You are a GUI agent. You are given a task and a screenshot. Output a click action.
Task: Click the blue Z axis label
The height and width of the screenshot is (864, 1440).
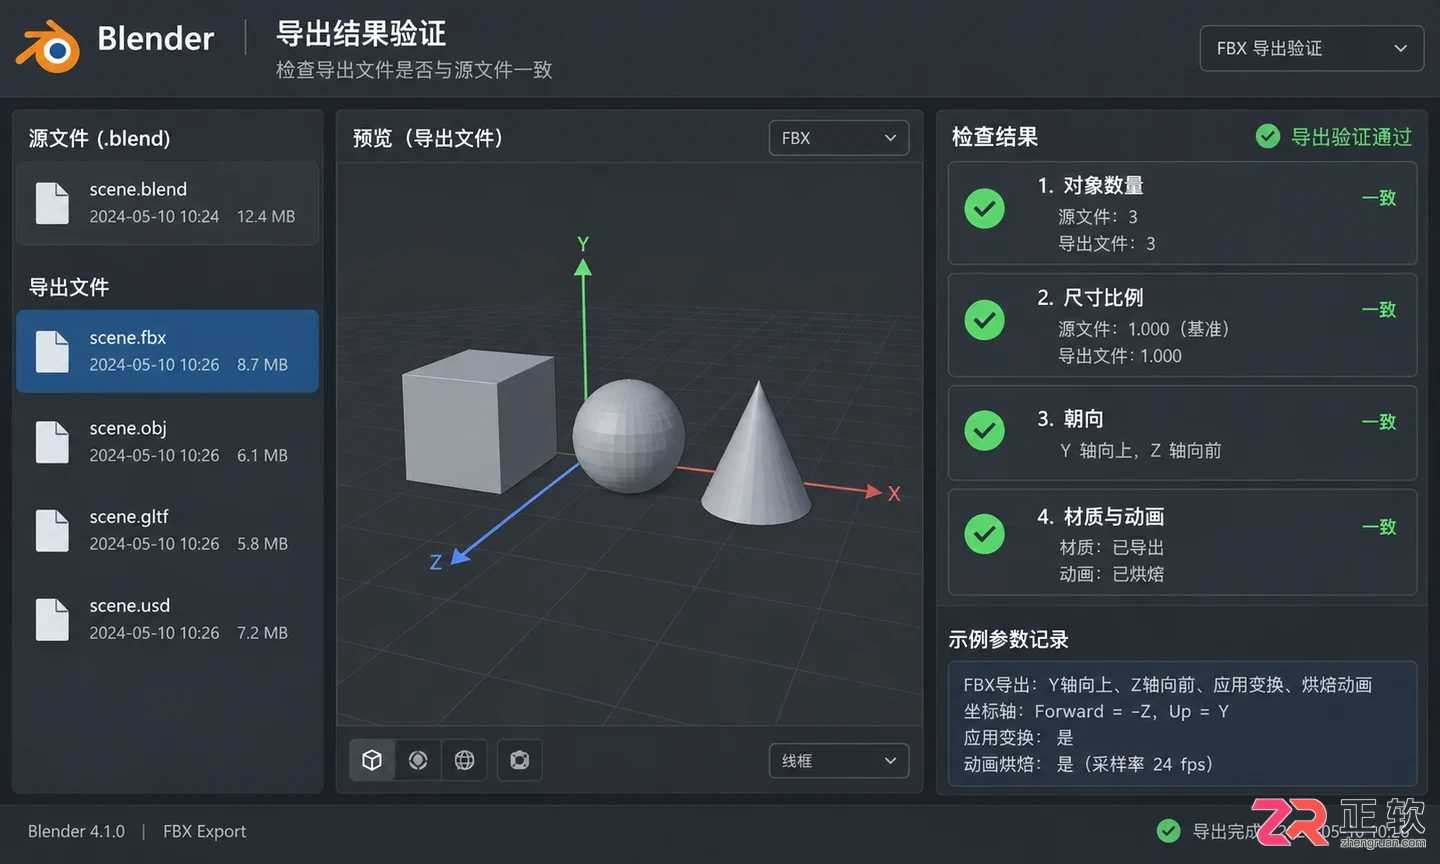coord(436,563)
